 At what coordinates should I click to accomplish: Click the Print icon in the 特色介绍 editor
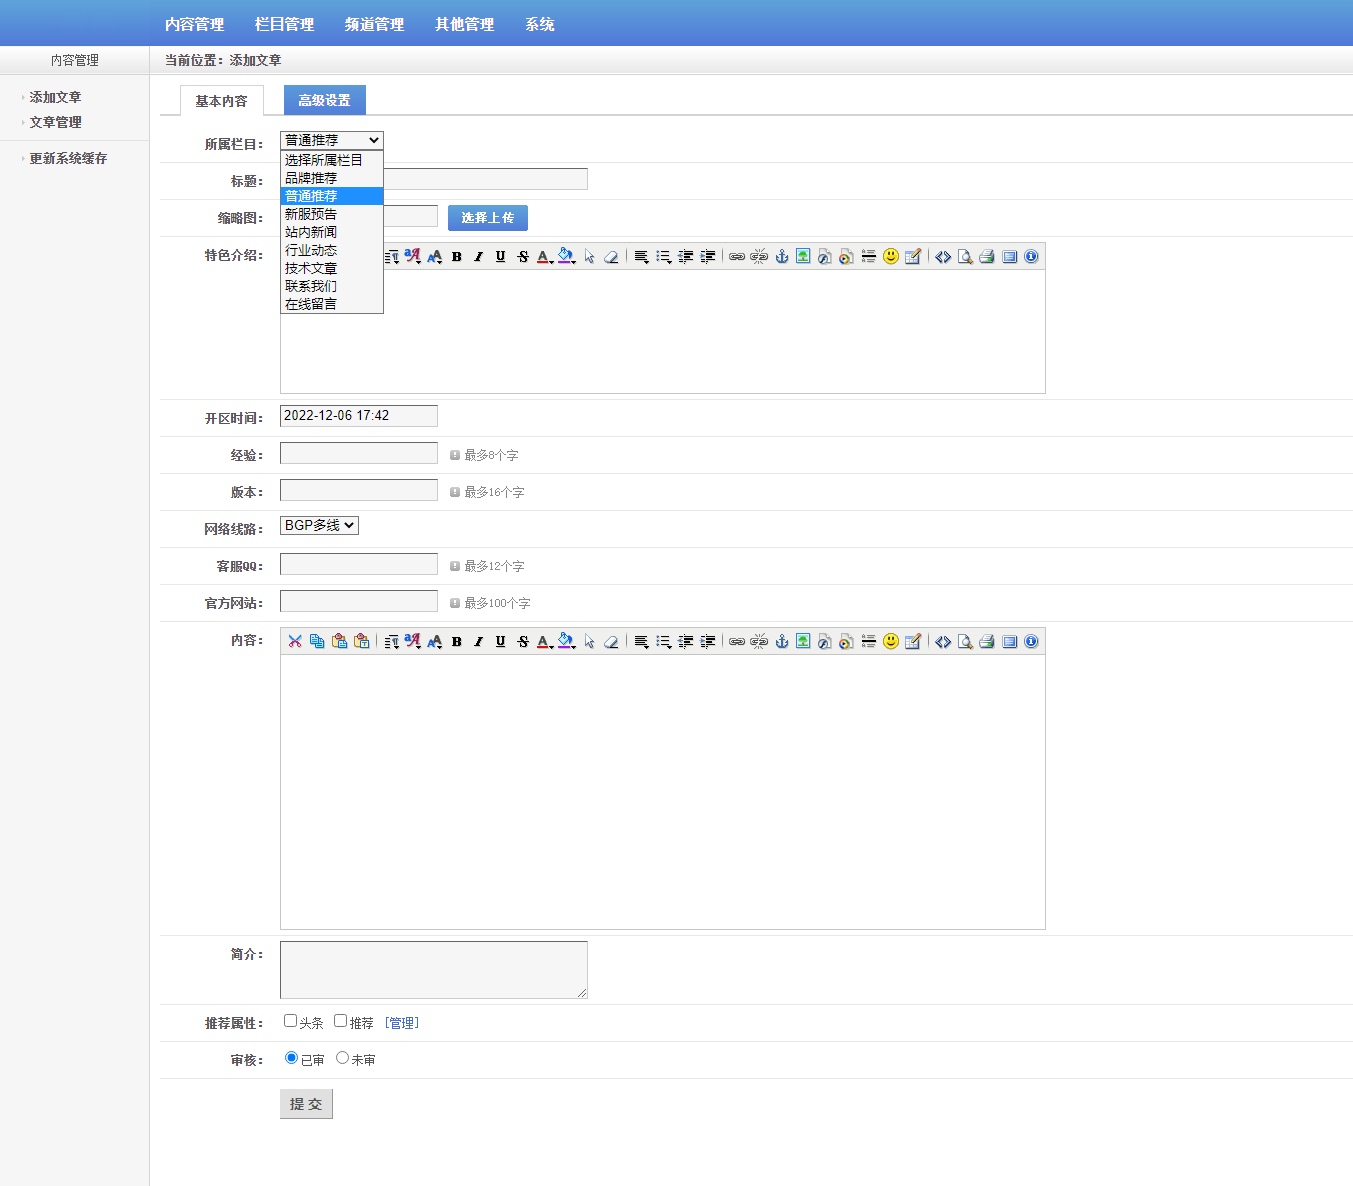[987, 256]
